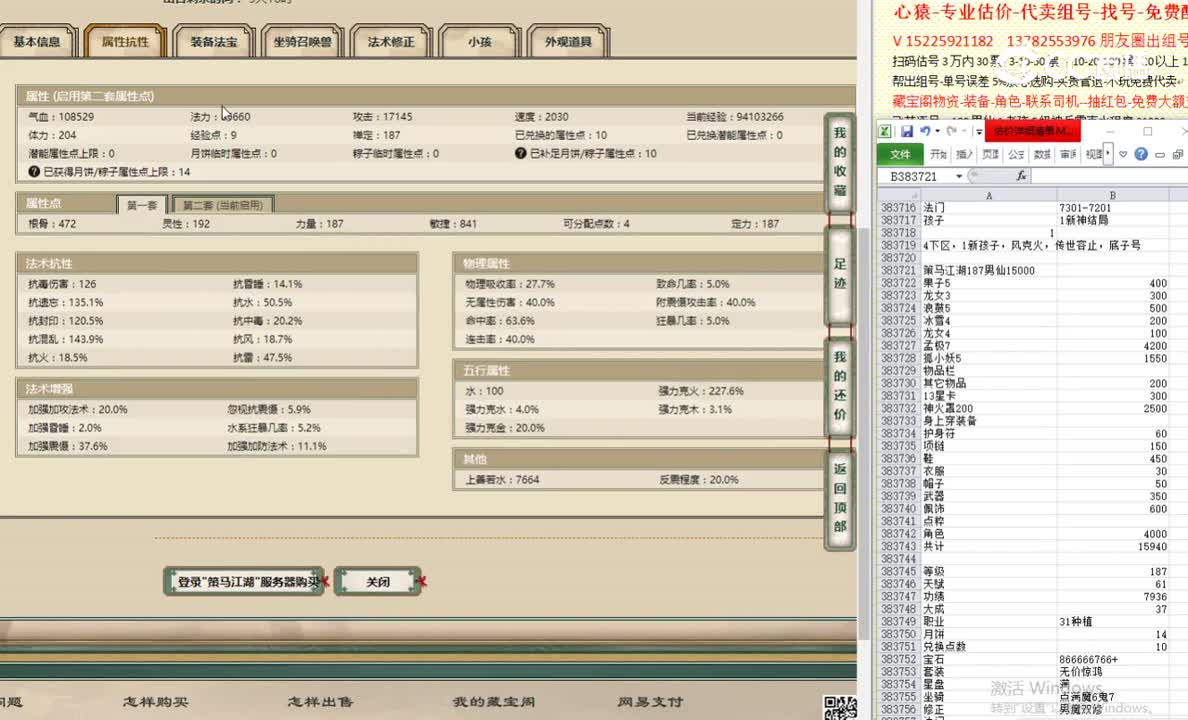Select the 功绩 value cell 7936
This screenshot has width=1188, height=720.
coord(1112,596)
